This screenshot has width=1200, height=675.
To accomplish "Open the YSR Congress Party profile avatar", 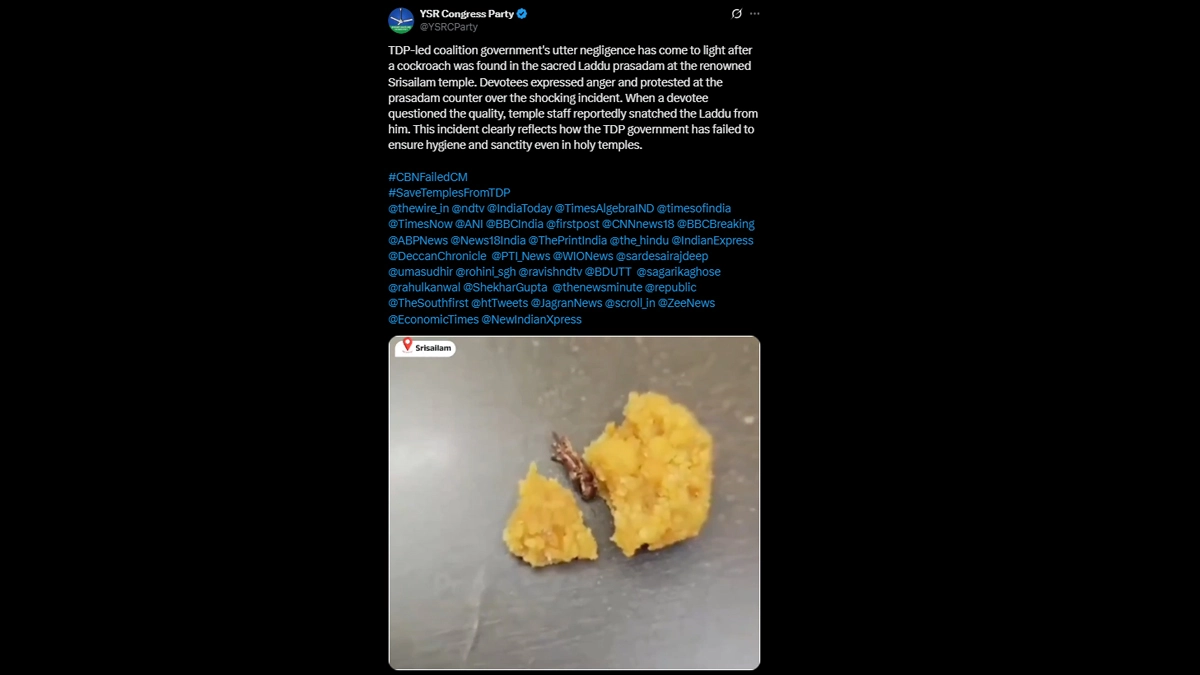I will click(401, 19).
